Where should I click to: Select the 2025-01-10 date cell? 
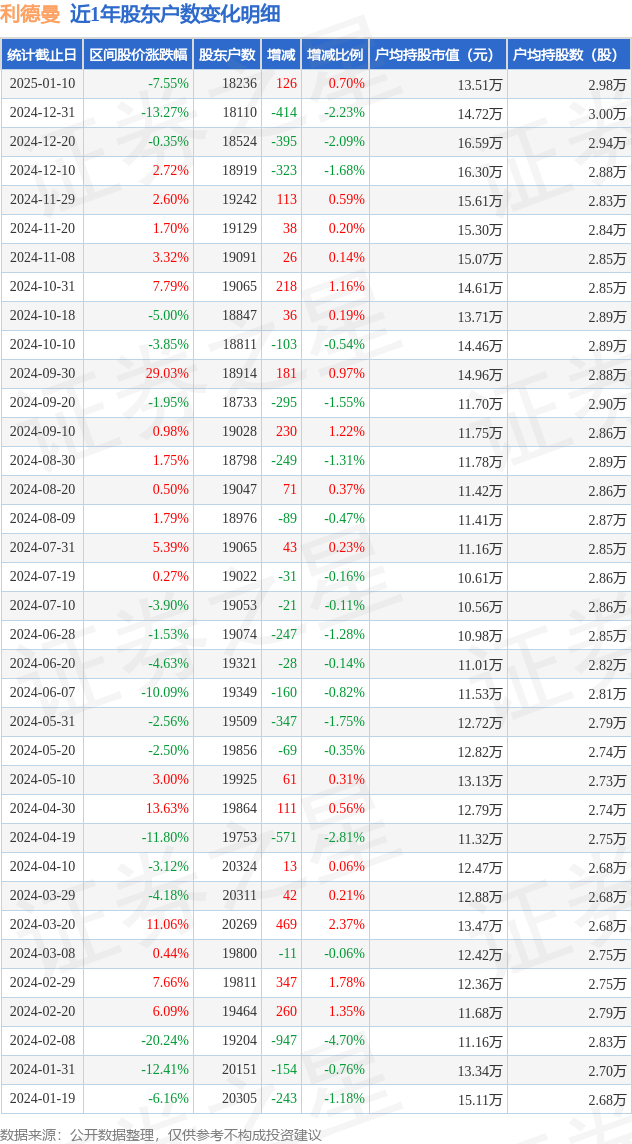42,83
